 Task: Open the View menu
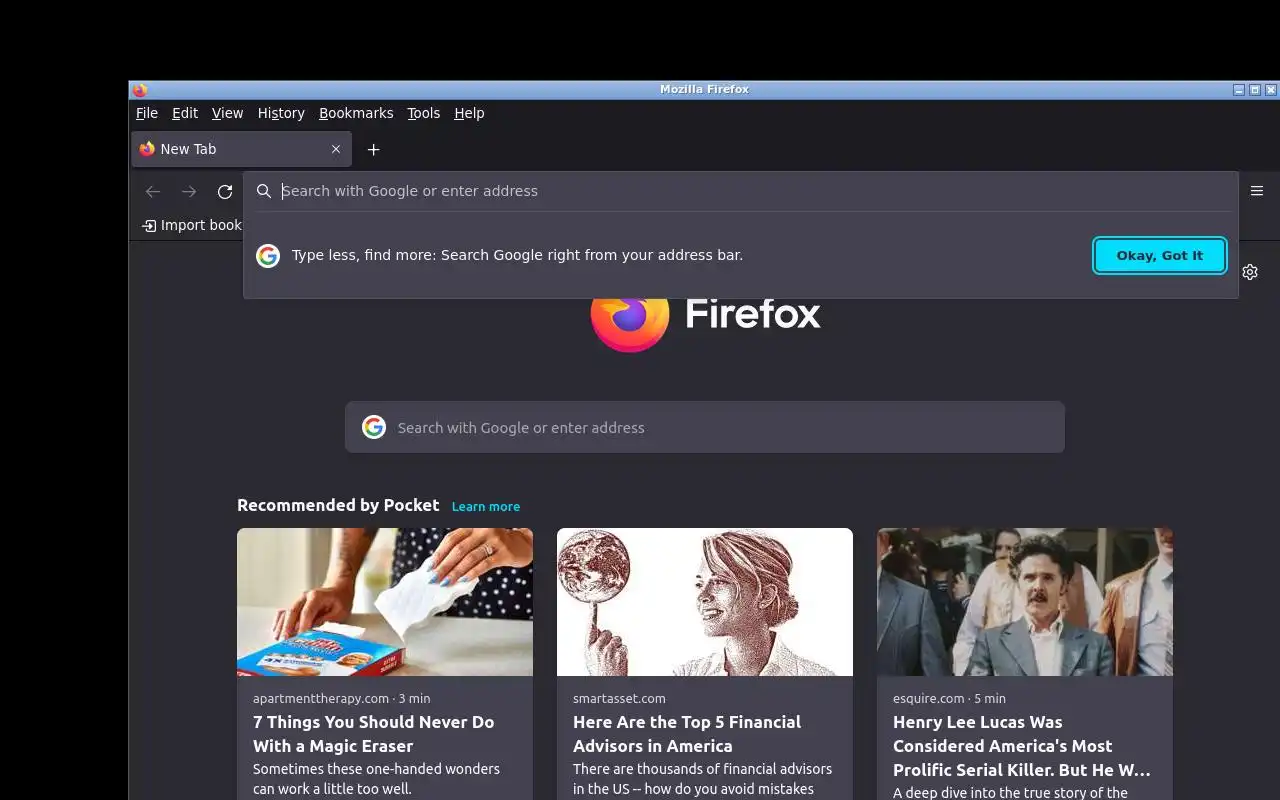pyautogui.click(x=227, y=113)
